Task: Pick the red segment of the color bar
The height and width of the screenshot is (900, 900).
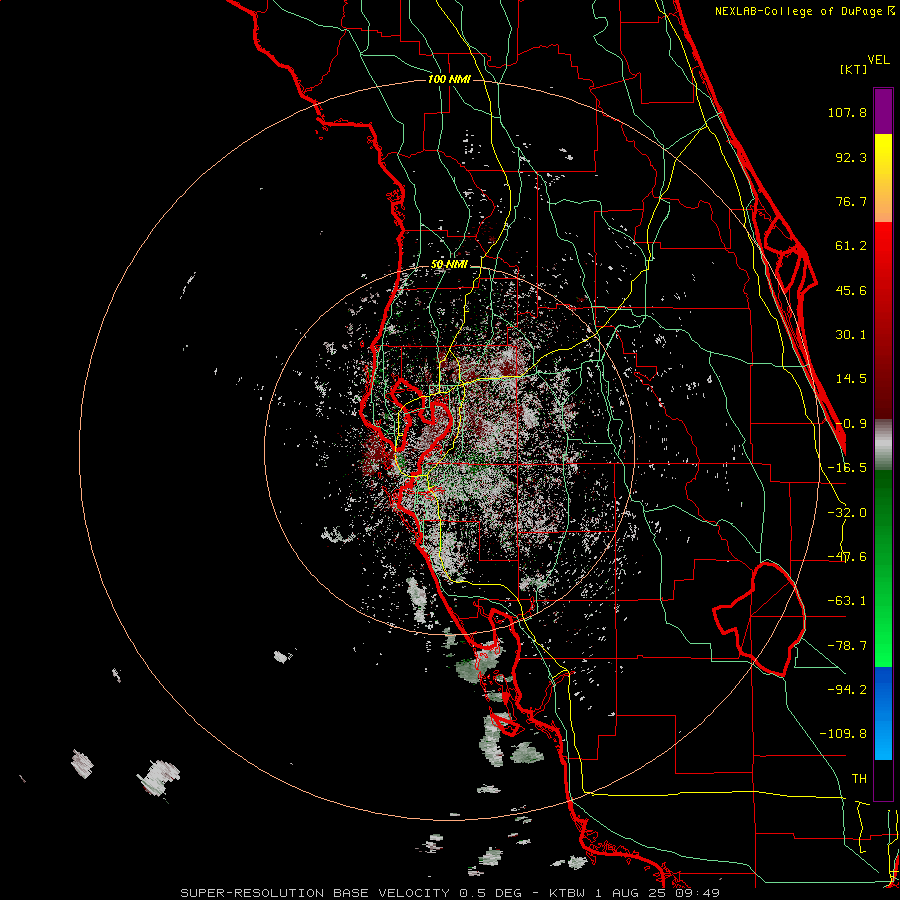Action: pos(883,320)
